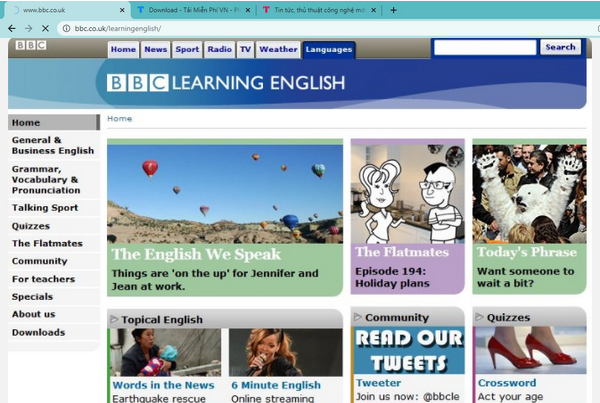
Task: Open About us in the sidebar
Action: click(53, 314)
